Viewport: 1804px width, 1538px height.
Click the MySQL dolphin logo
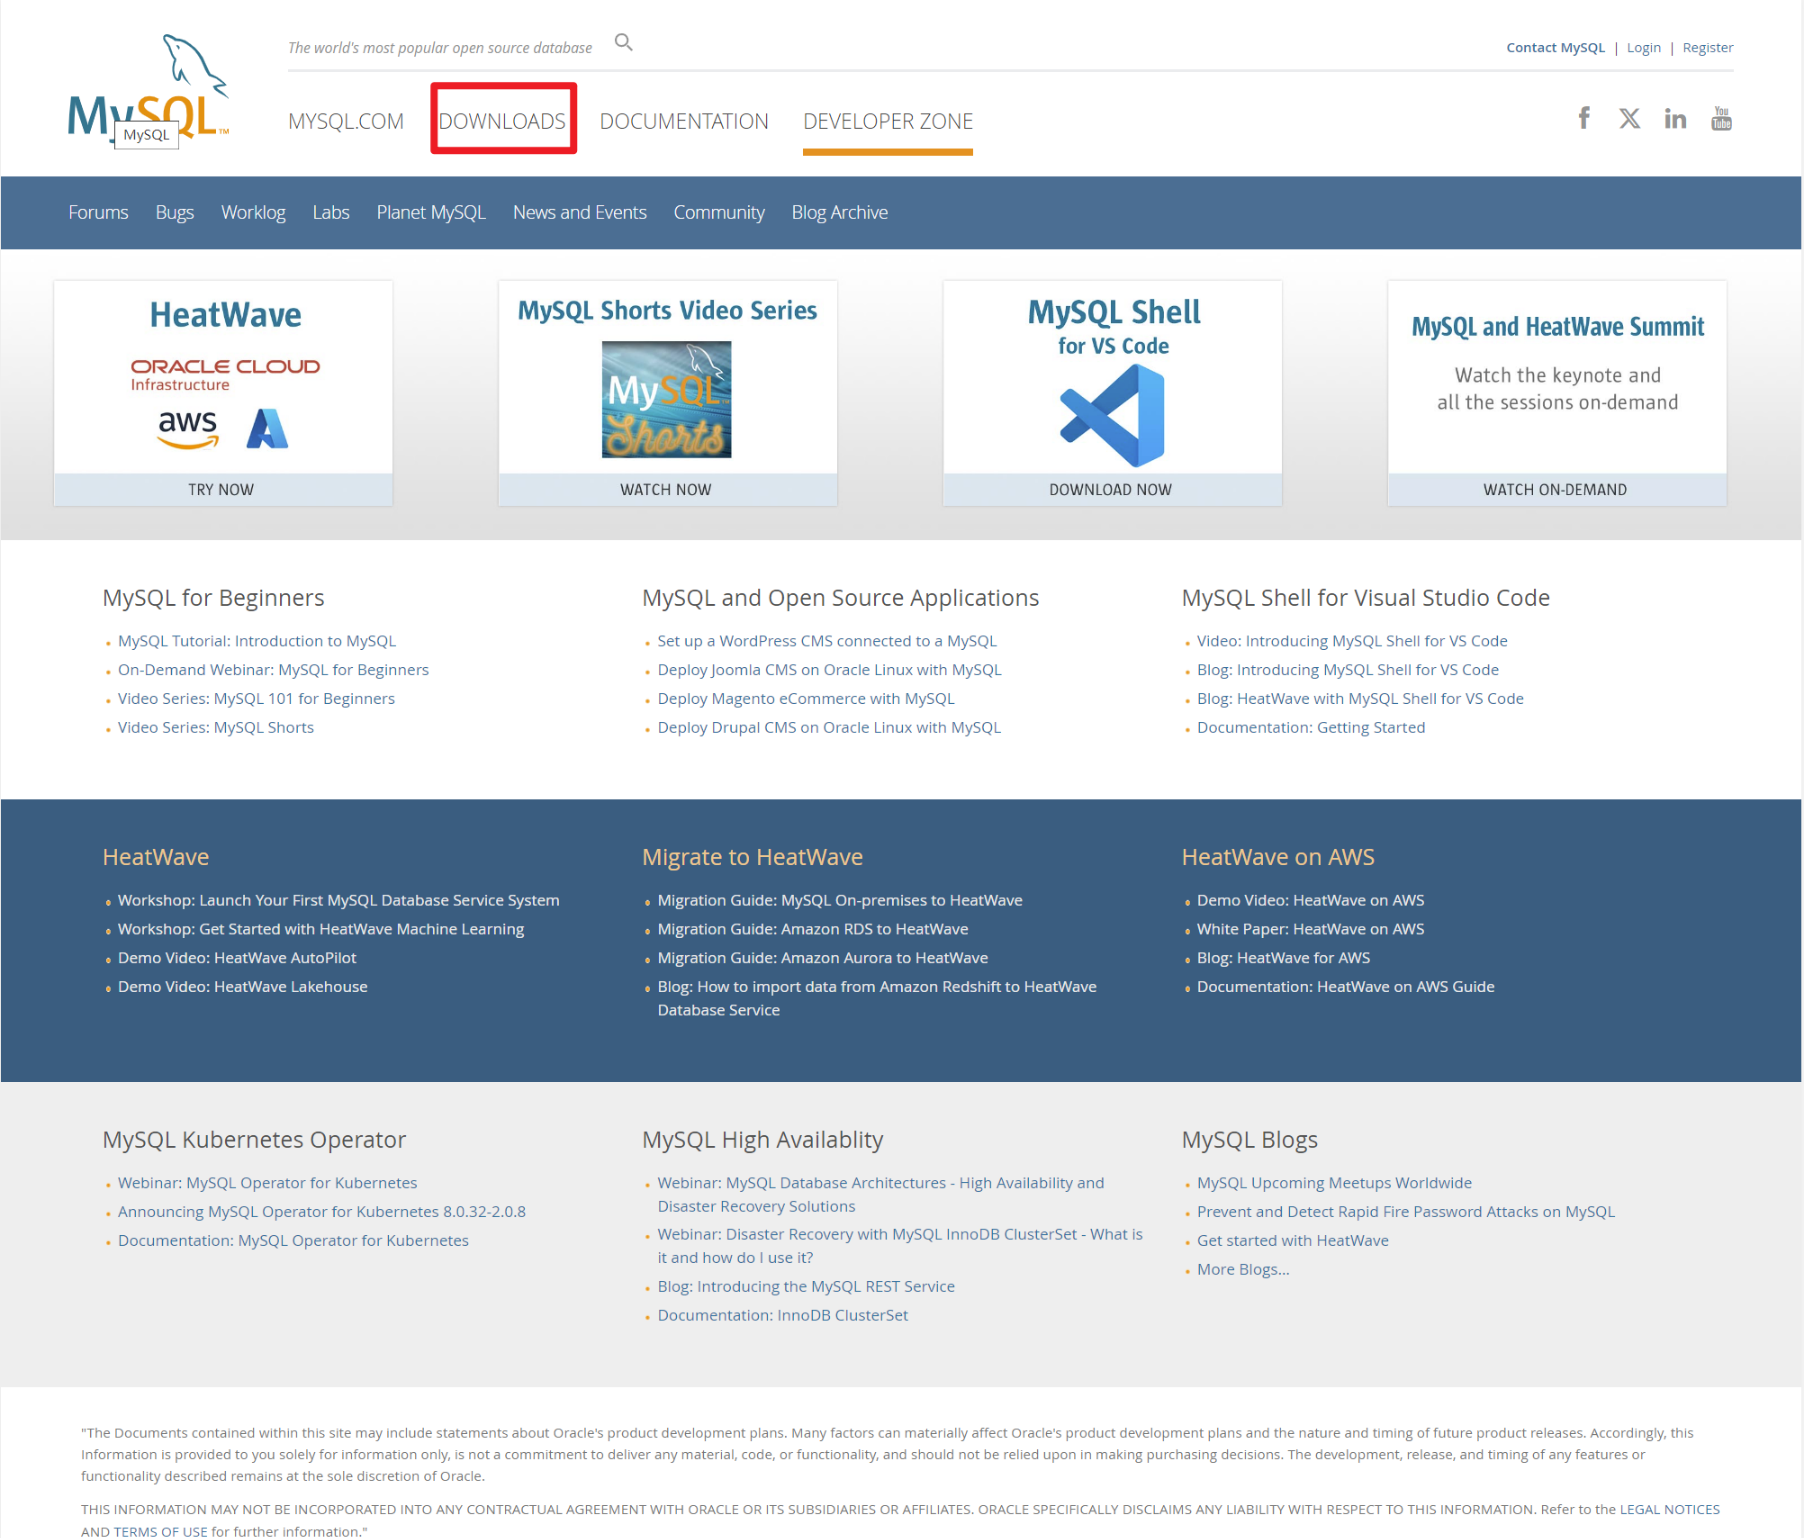(149, 88)
